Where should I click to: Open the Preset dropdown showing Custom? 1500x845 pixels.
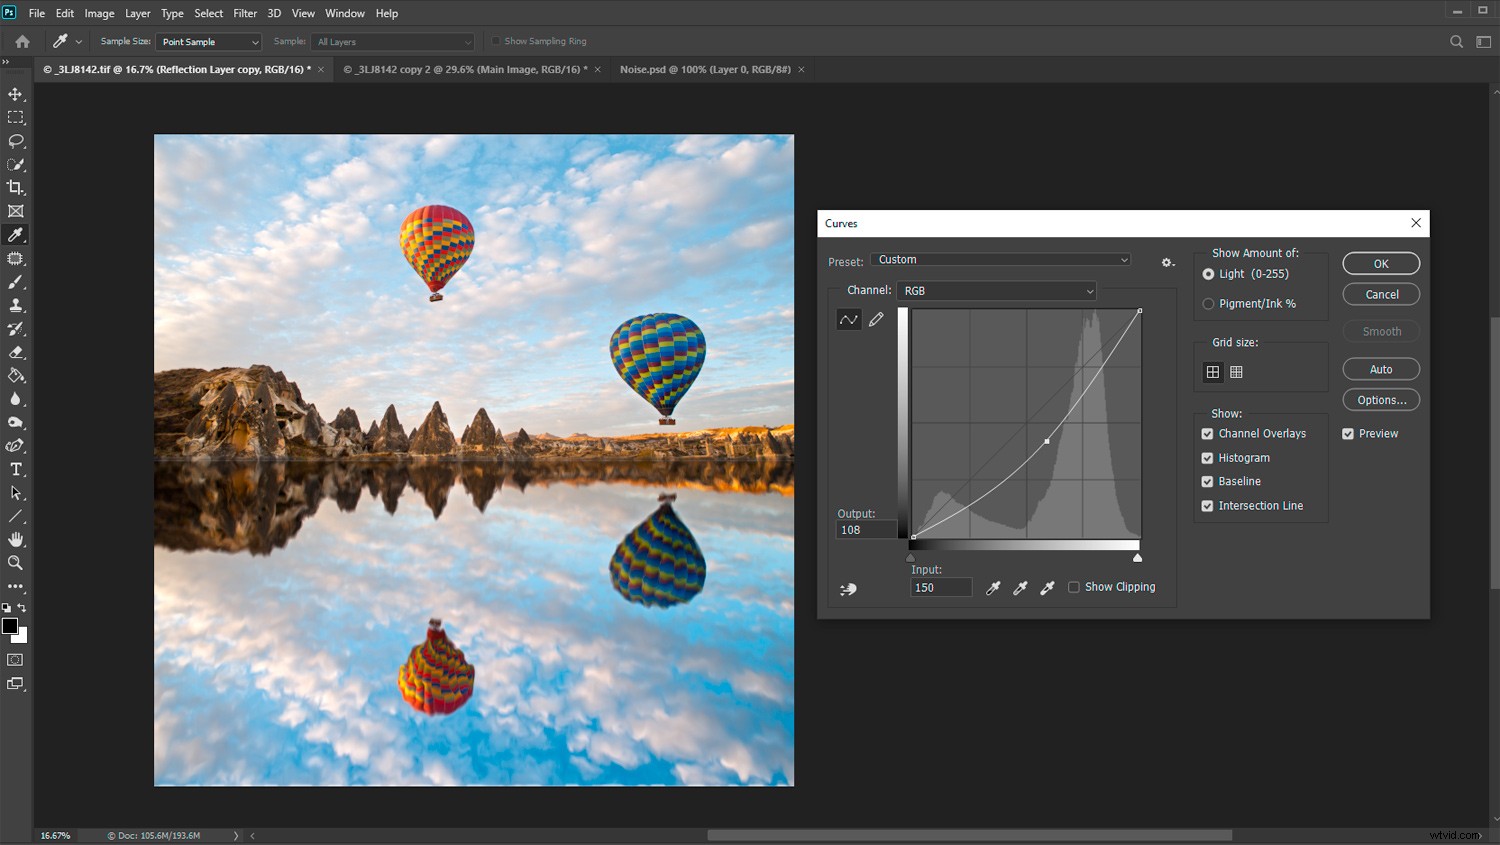1000,259
